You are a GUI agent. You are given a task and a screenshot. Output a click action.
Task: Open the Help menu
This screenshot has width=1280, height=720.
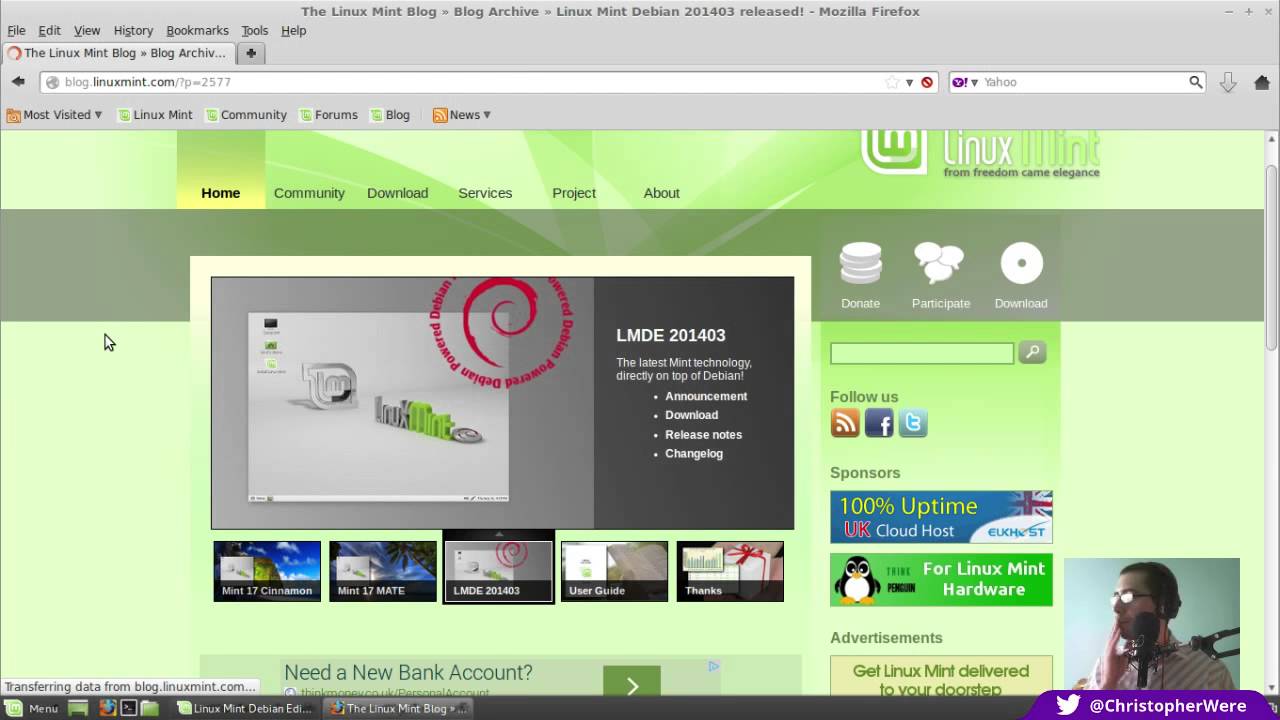tap(293, 30)
